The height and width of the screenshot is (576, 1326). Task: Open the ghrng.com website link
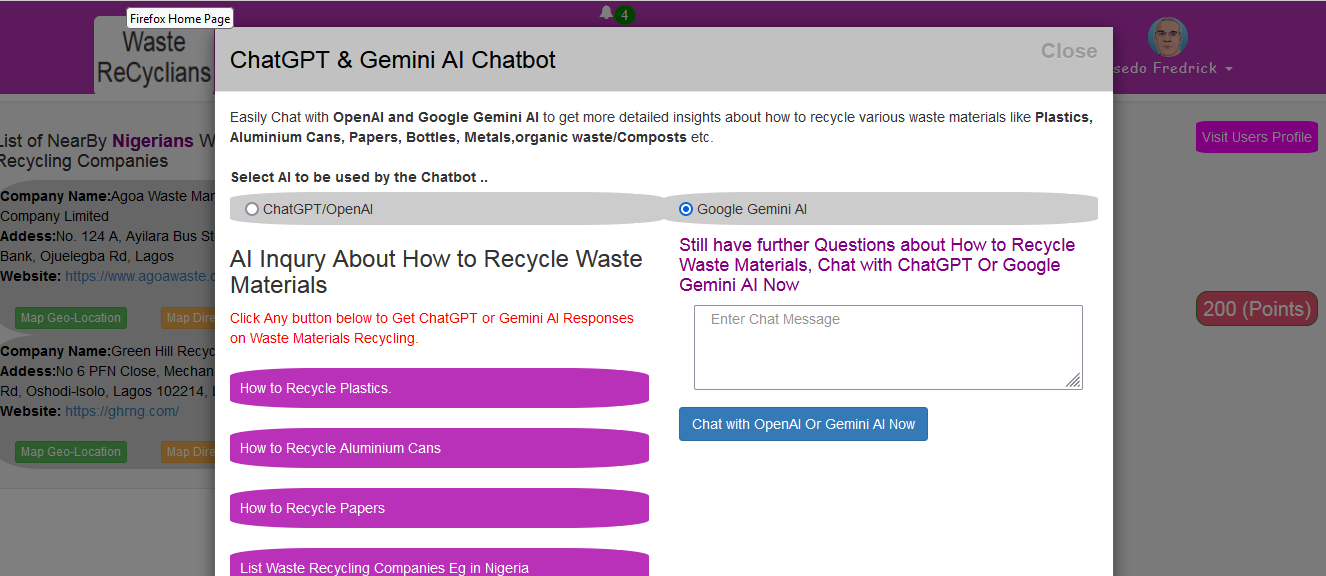pos(122,411)
